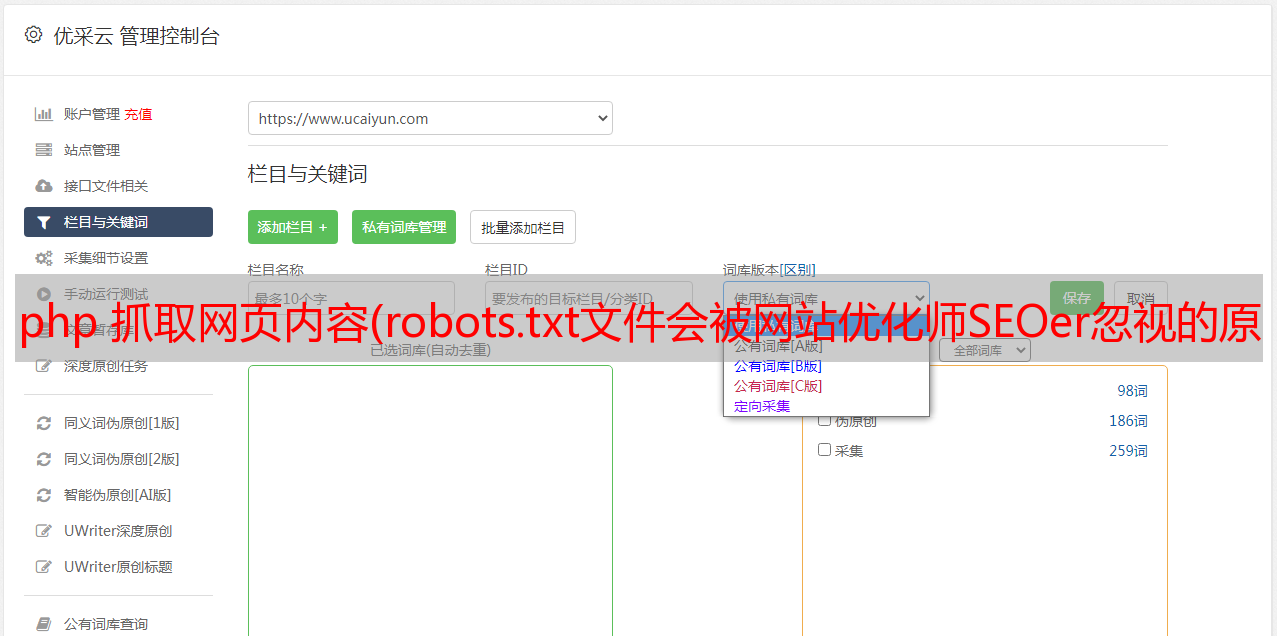The height and width of the screenshot is (636, 1277).
Task: Click the gears icon for 采集细节设置
Action: click(x=44, y=258)
